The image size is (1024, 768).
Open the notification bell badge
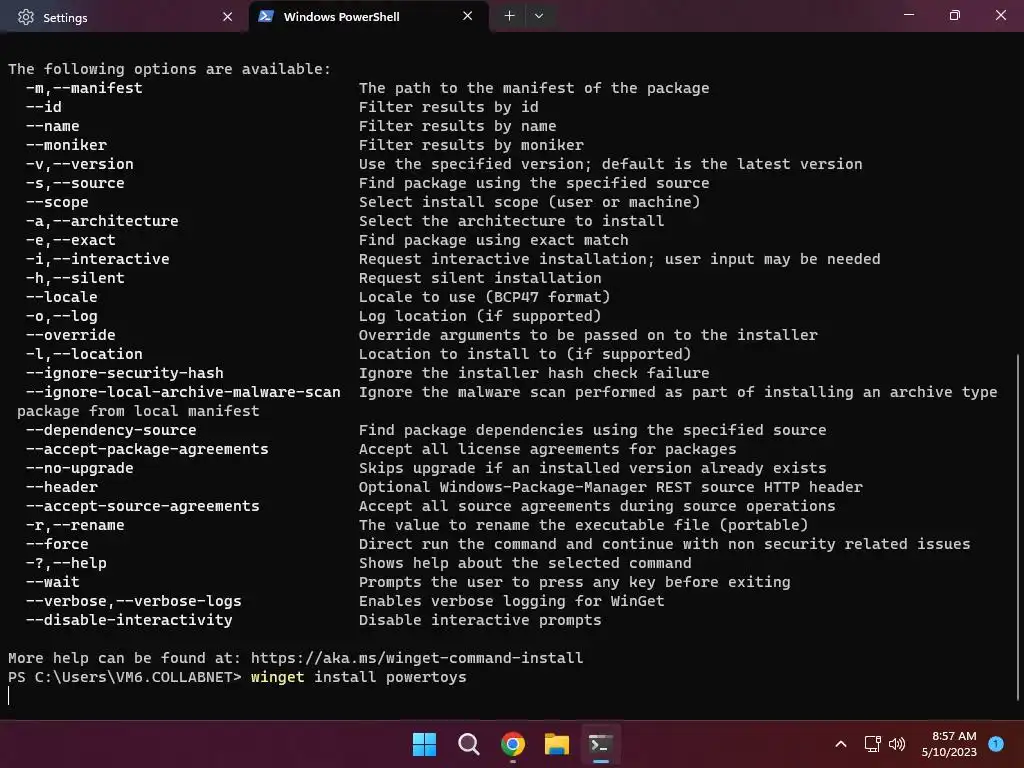[996, 744]
